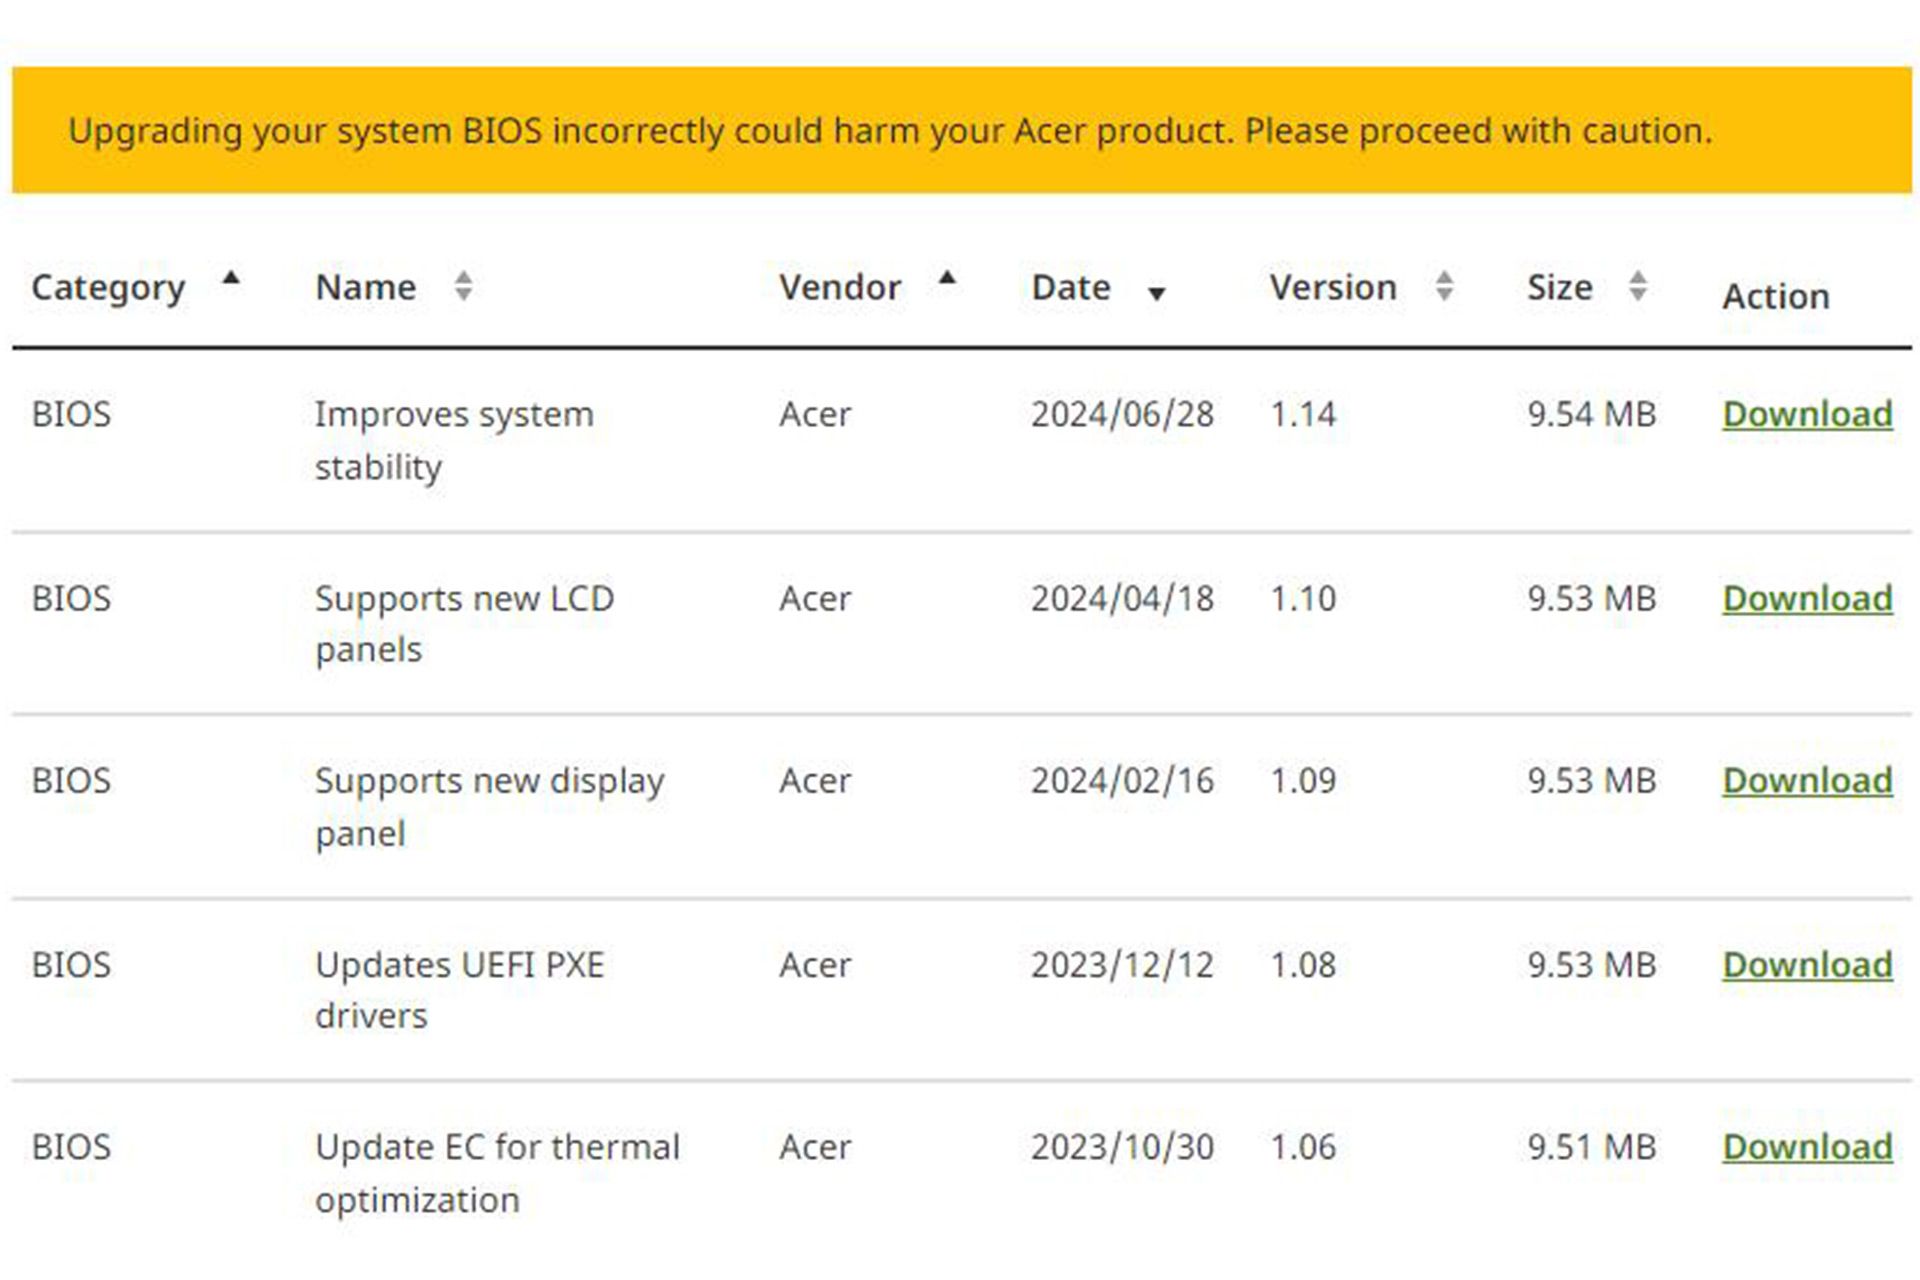The image size is (1920, 1280).
Task: Sort table by Version arrows icon
Action: coord(1444,287)
